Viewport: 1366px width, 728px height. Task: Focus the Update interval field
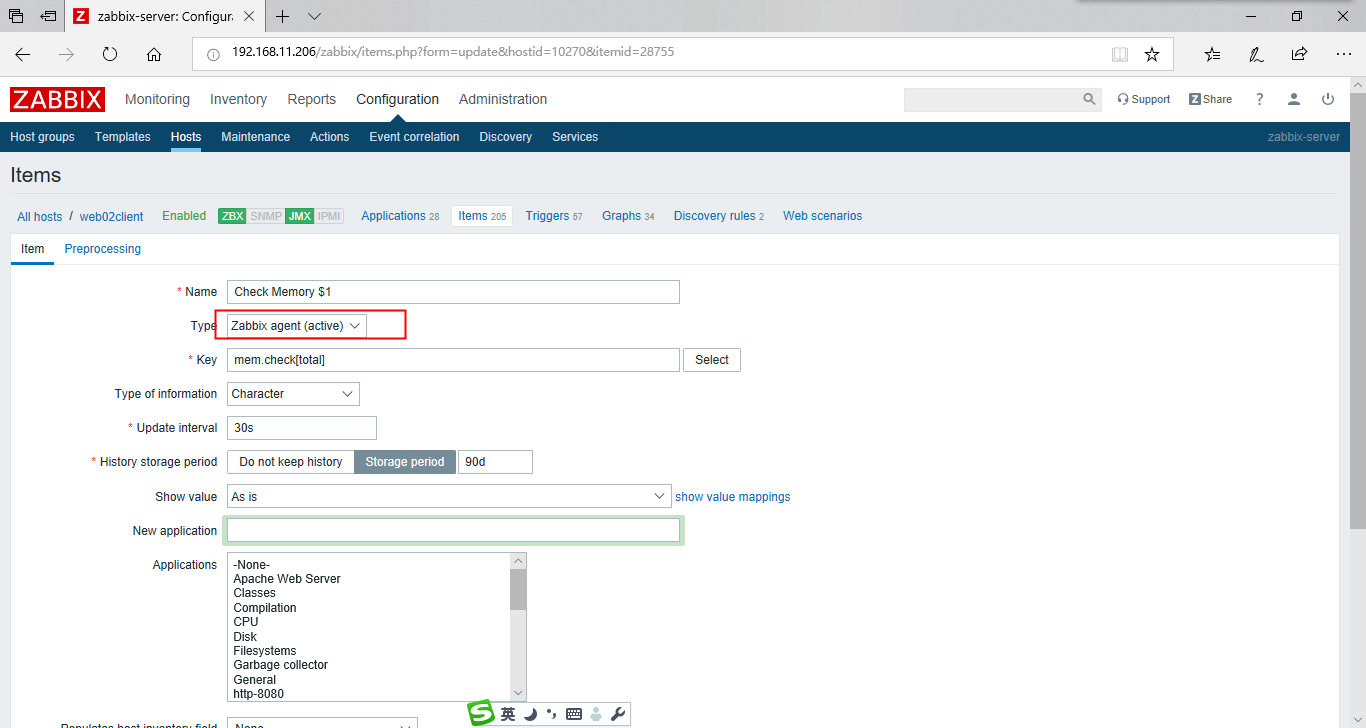coord(302,428)
